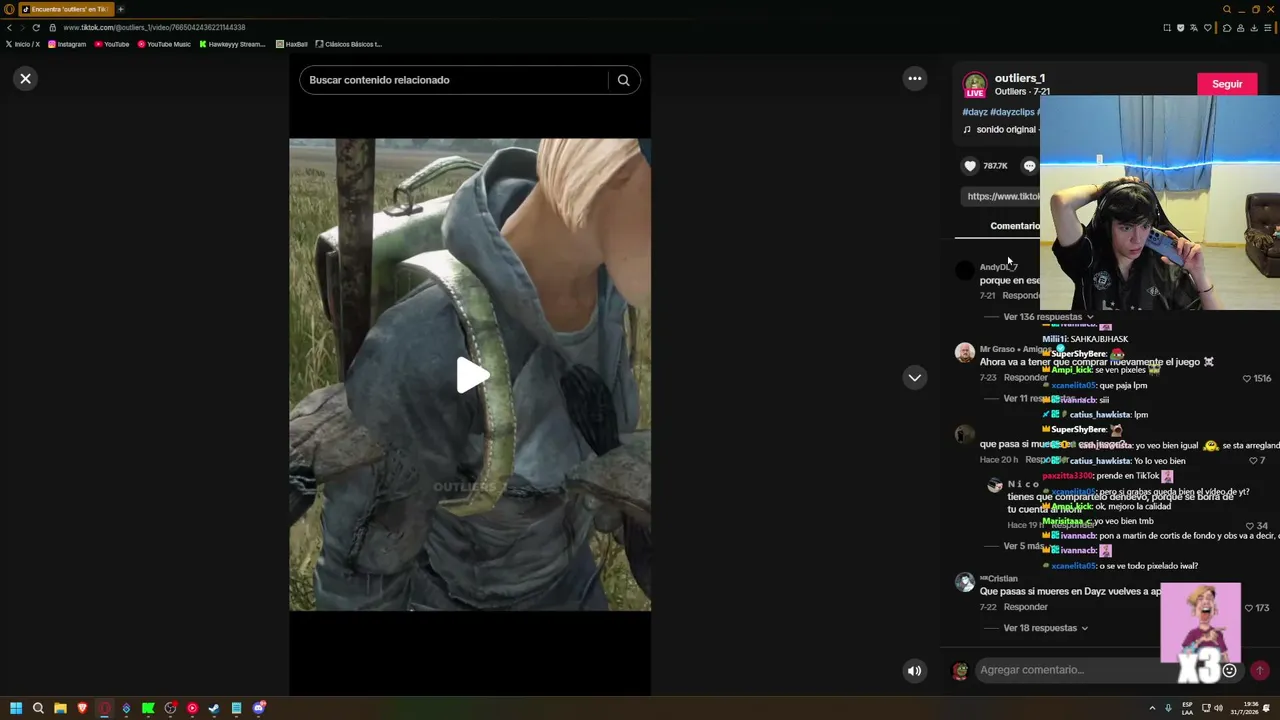Open outliers_1 live profile avatar
Image resolution: width=1280 pixels, height=720 pixels.
coord(975,84)
